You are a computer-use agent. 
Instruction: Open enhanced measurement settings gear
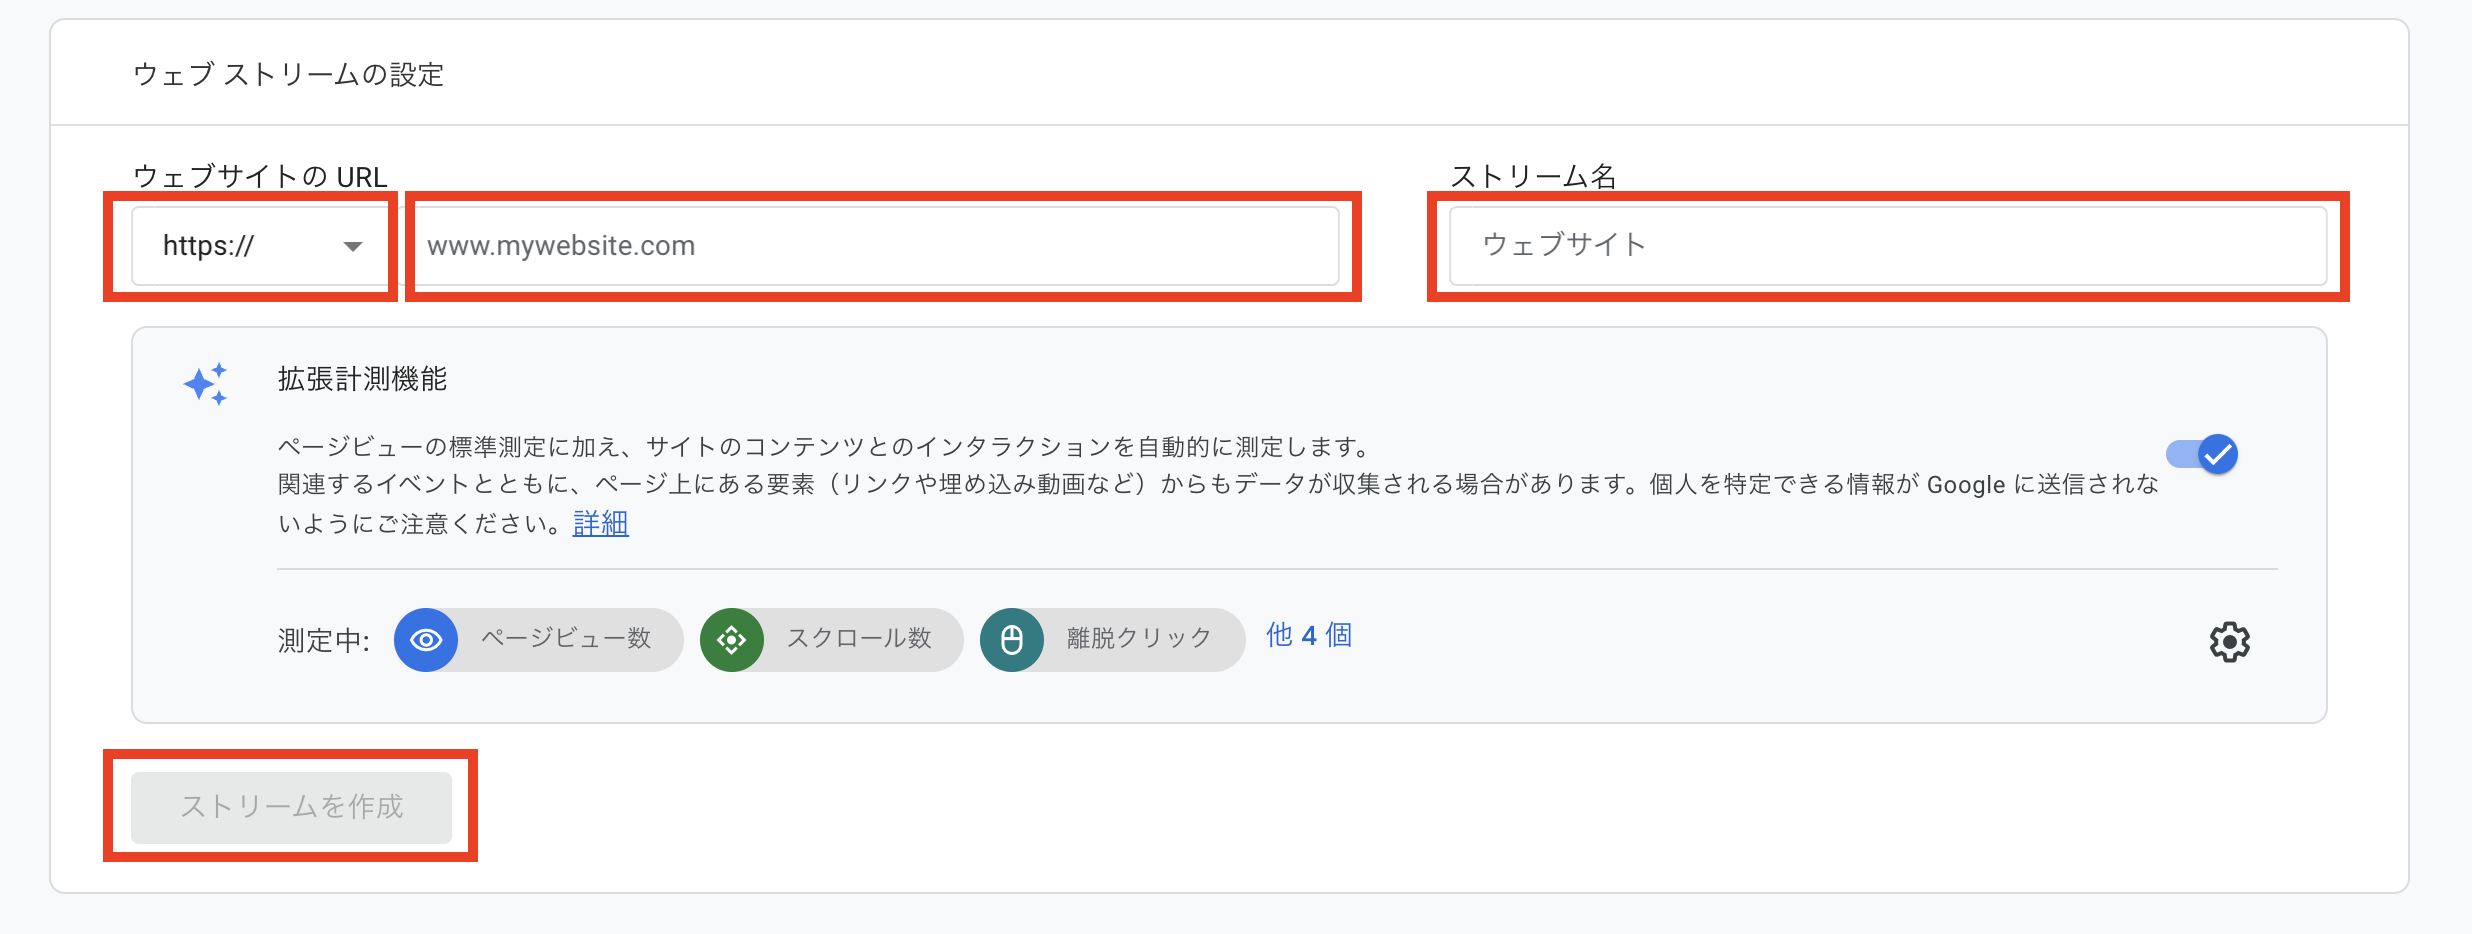2229,642
